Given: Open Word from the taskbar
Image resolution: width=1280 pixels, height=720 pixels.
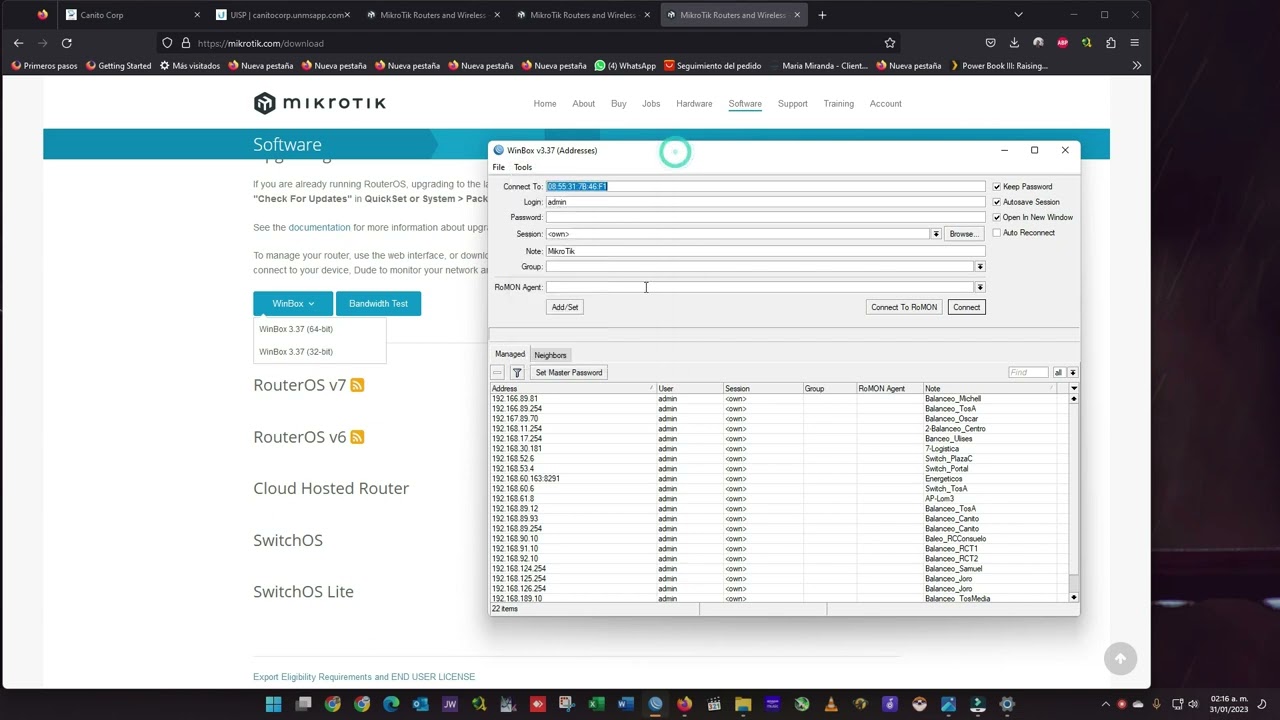Looking at the screenshot, I should point(625,704).
